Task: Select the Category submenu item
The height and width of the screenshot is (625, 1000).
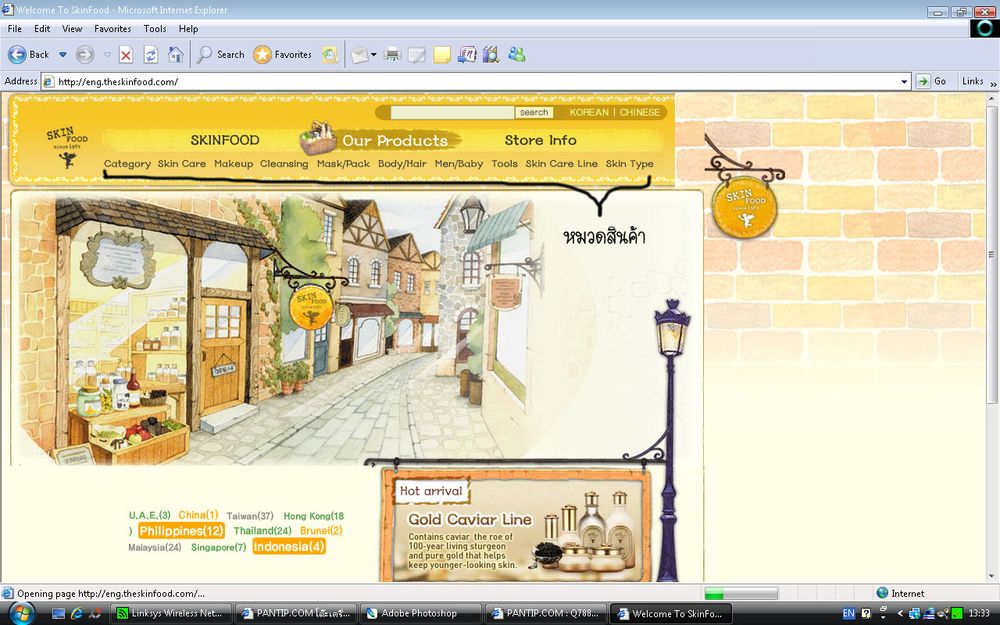Action: (127, 164)
